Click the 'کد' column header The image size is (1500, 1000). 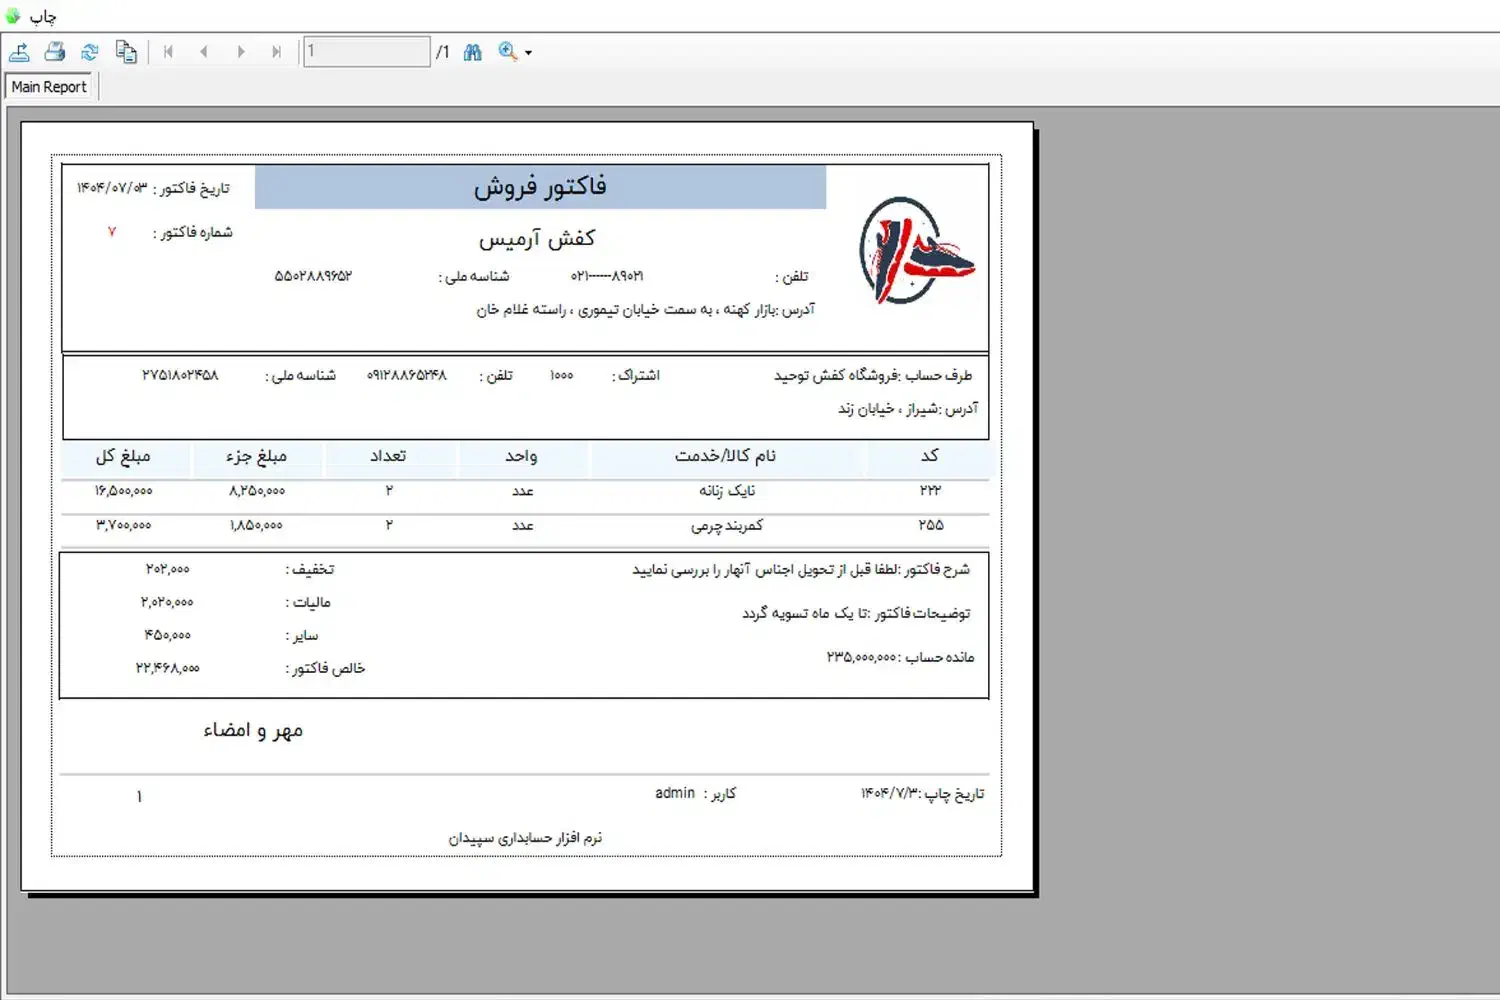coord(930,456)
